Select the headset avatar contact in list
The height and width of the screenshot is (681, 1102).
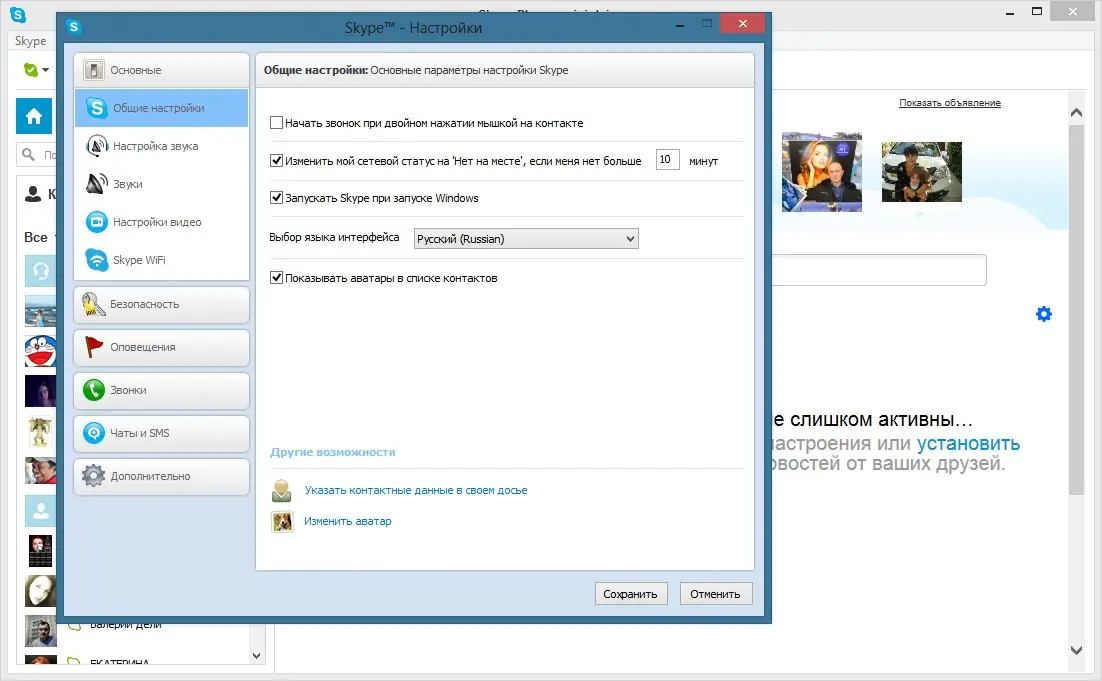(41, 271)
